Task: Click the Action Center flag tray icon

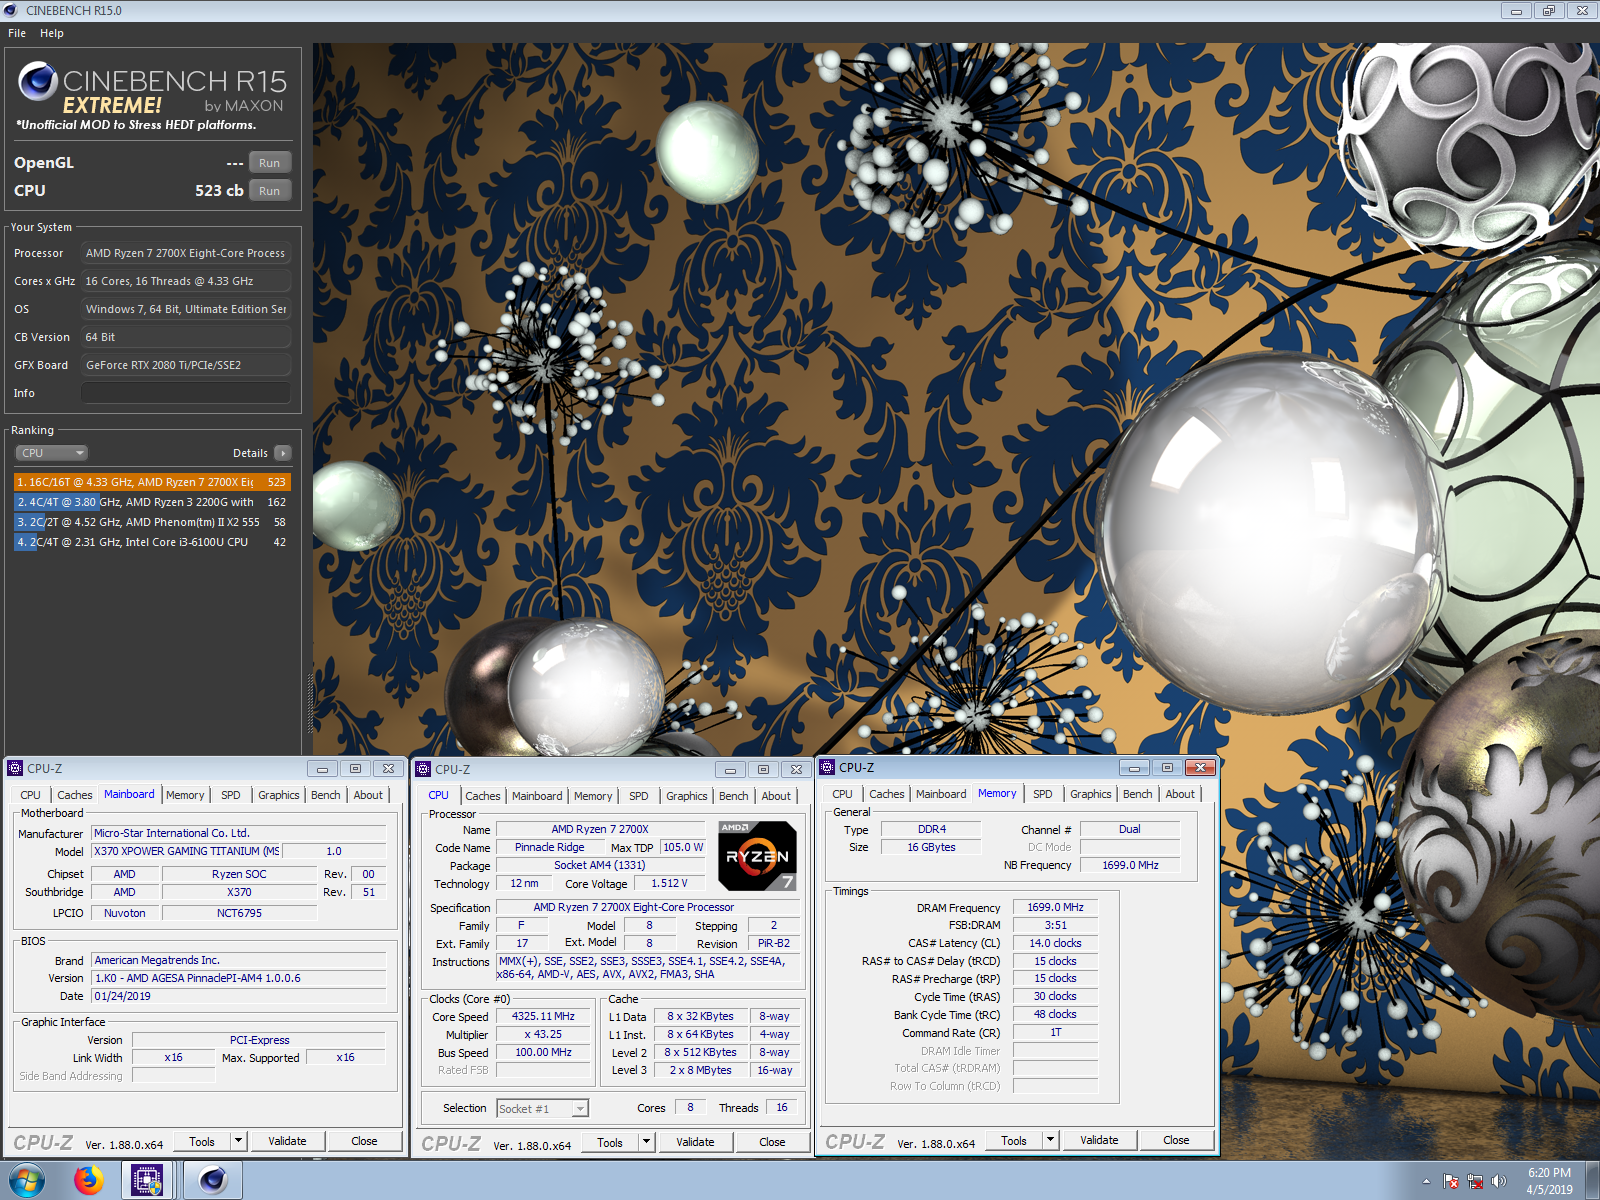Action: [1451, 1181]
